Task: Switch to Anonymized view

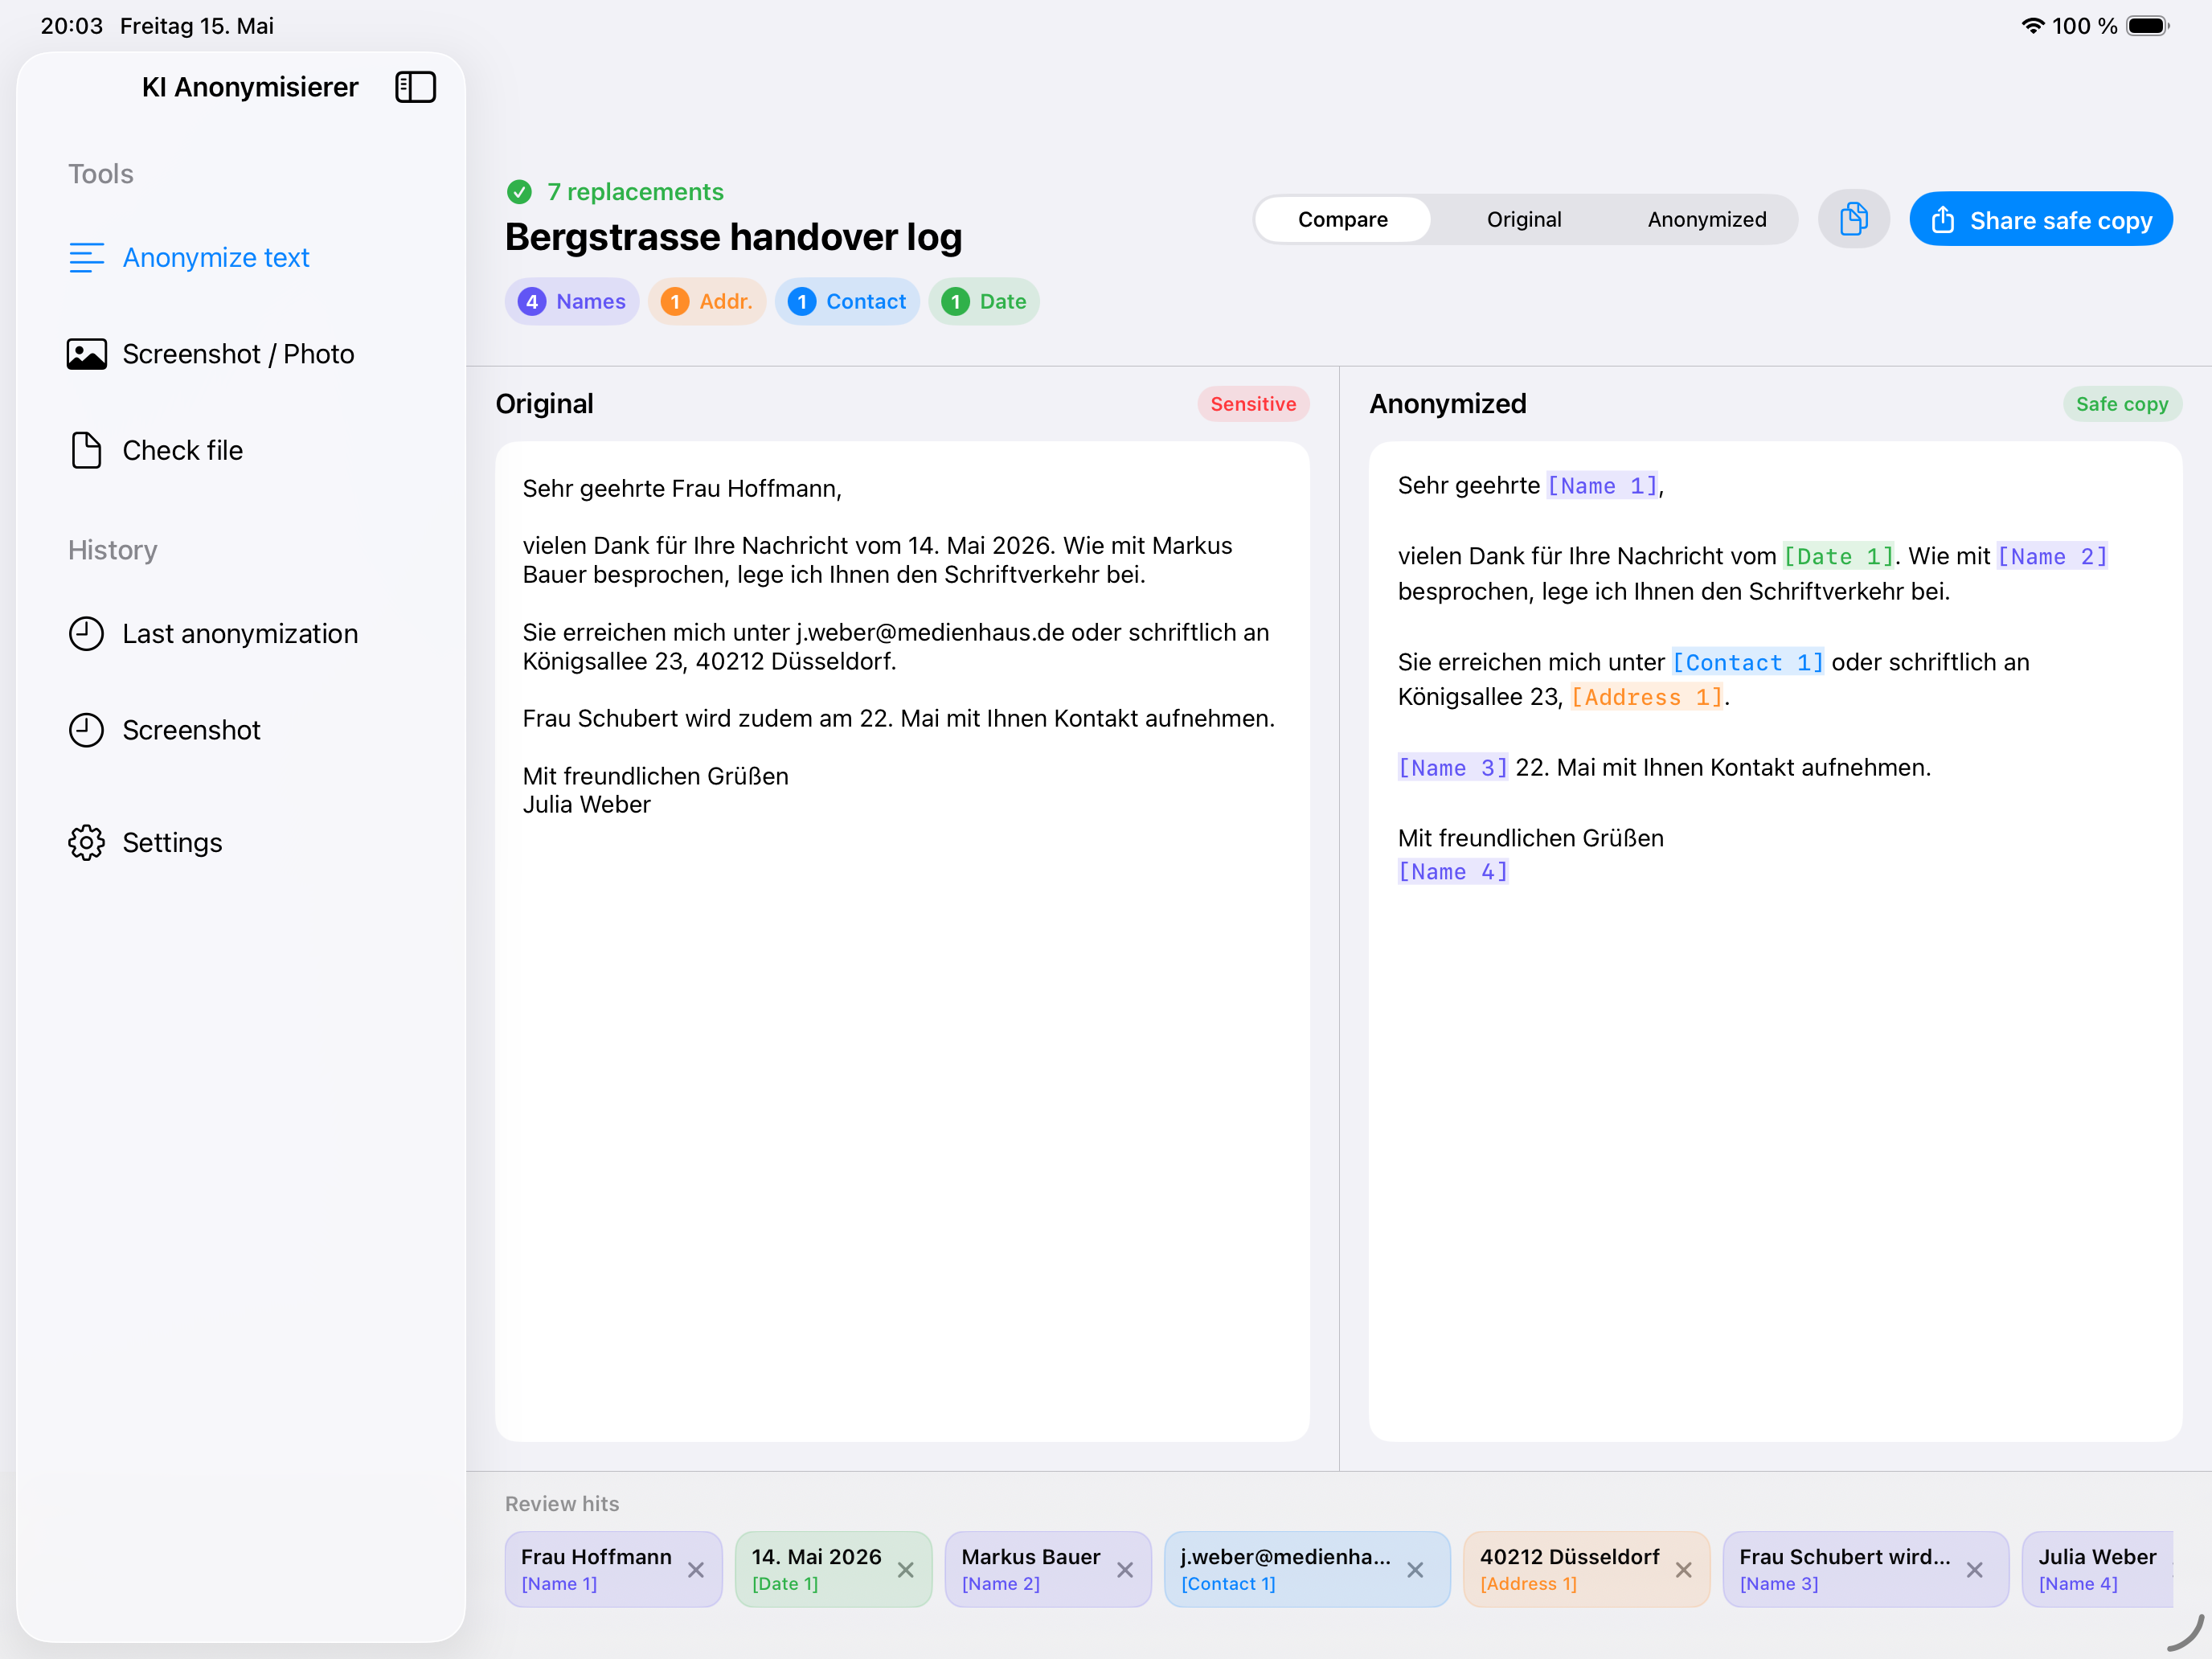Action: 1706,219
